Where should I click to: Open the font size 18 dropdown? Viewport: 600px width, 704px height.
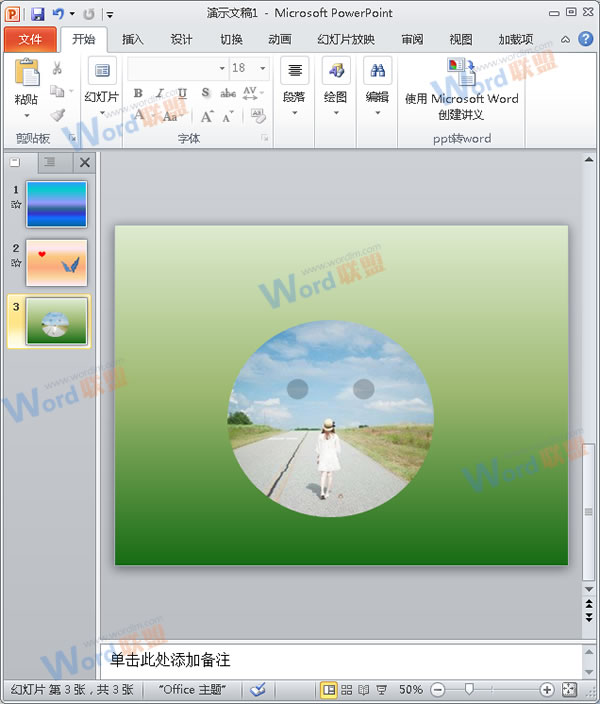point(263,68)
